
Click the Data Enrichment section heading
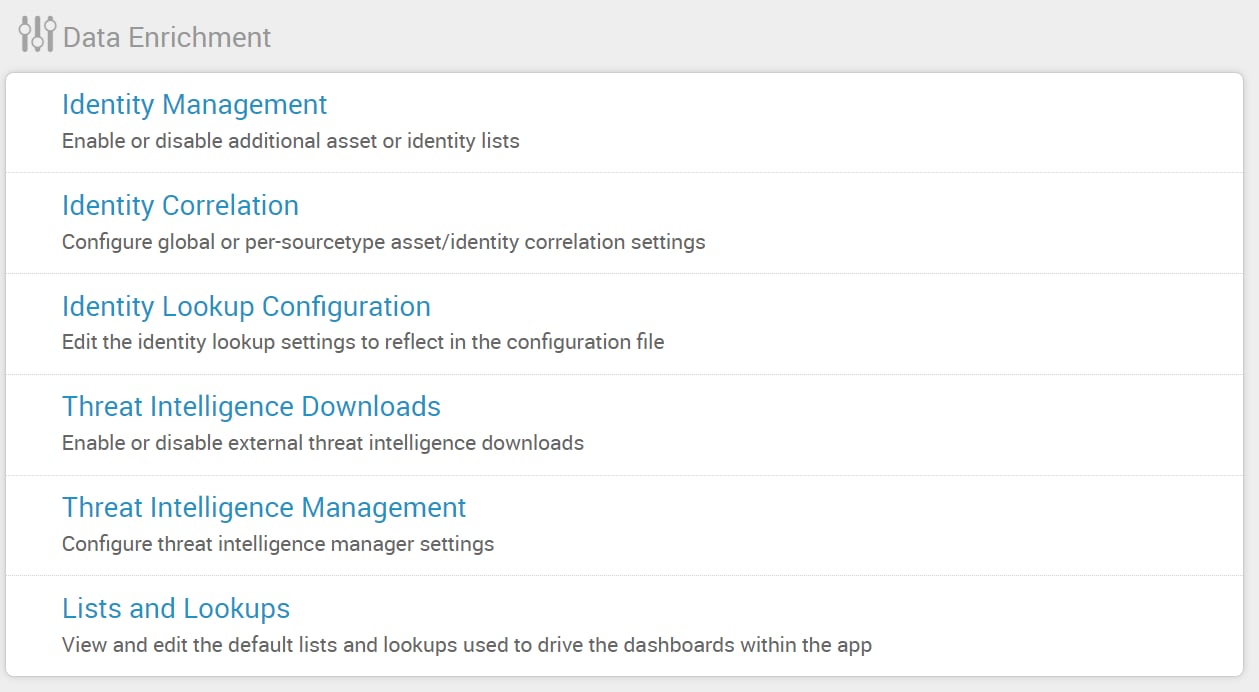click(167, 37)
